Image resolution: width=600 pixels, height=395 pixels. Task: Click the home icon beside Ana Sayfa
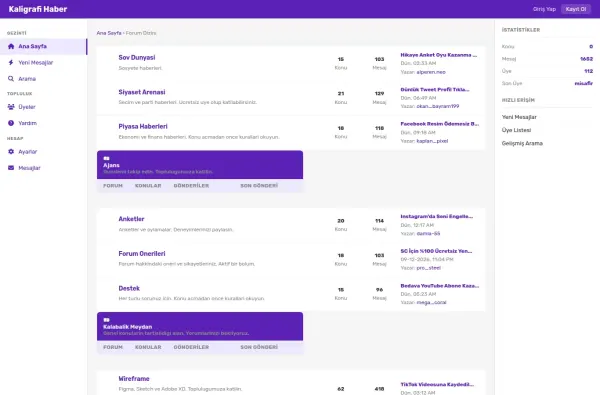click(x=11, y=46)
